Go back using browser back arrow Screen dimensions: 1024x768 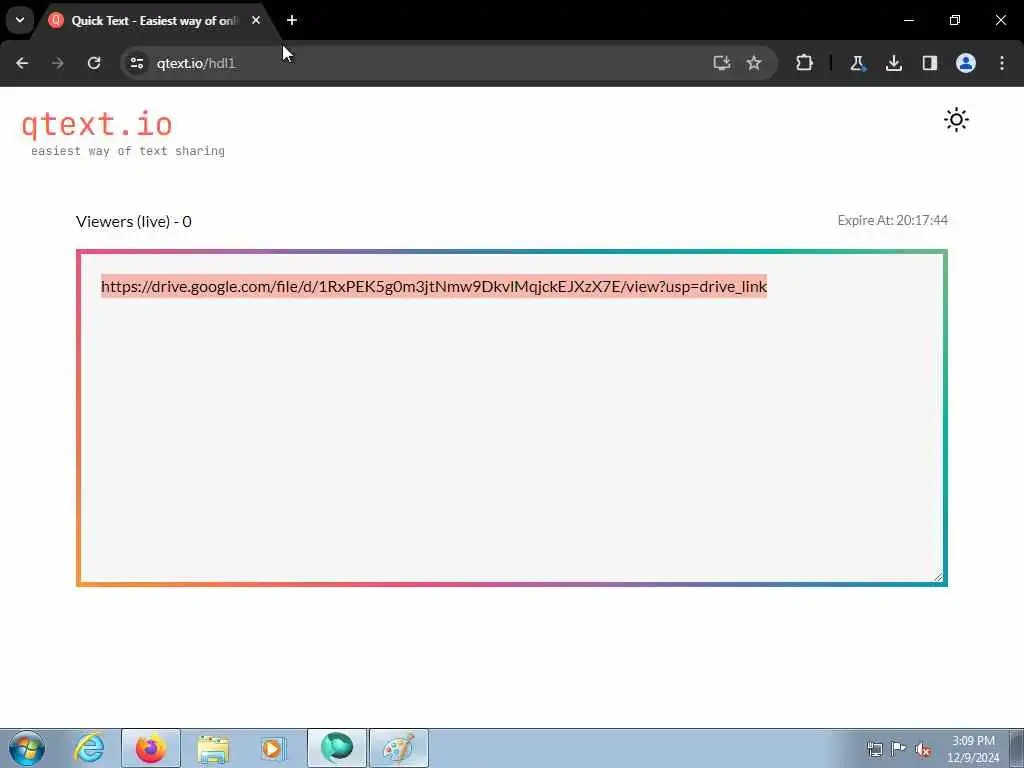tap(22, 63)
